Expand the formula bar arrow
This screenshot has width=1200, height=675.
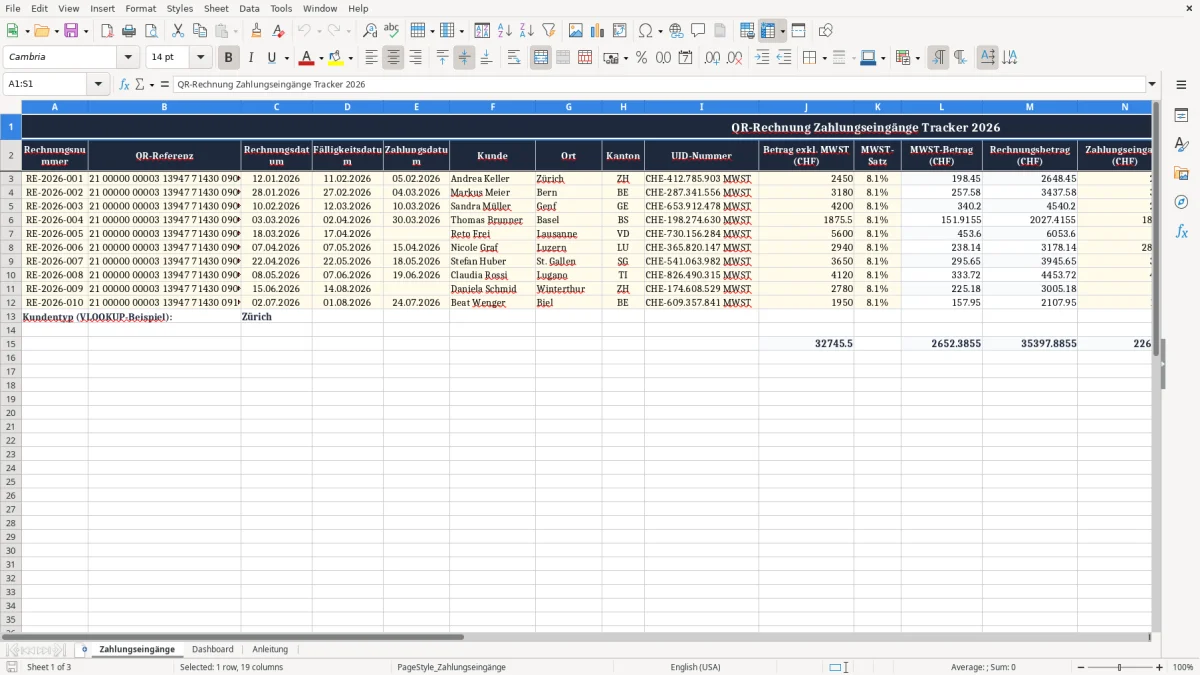coord(1153,84)
